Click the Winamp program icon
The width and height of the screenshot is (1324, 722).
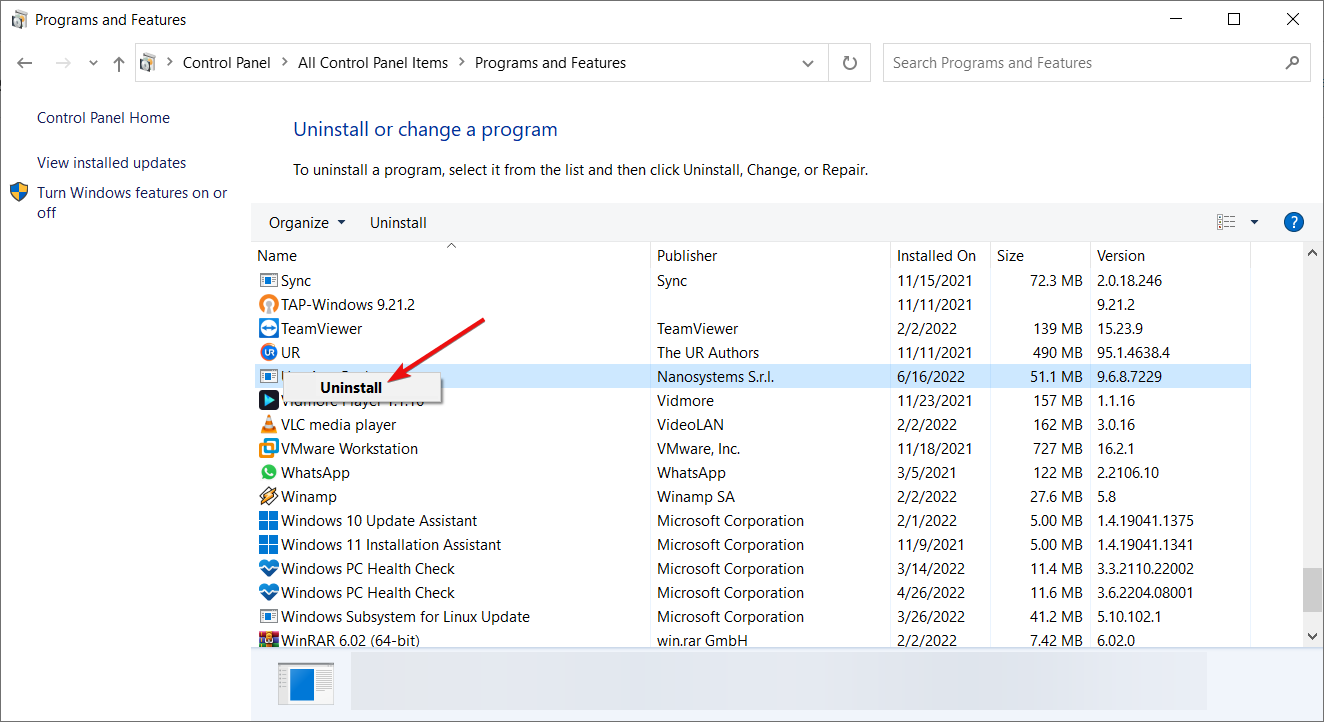[268, 497]
